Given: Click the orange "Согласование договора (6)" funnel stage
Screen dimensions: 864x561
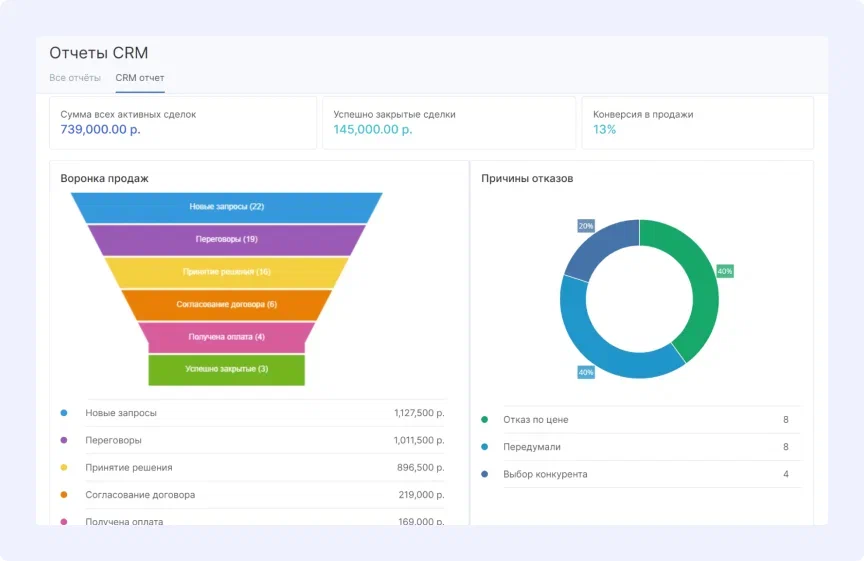Looking at the screenshot, I should 227,304.
